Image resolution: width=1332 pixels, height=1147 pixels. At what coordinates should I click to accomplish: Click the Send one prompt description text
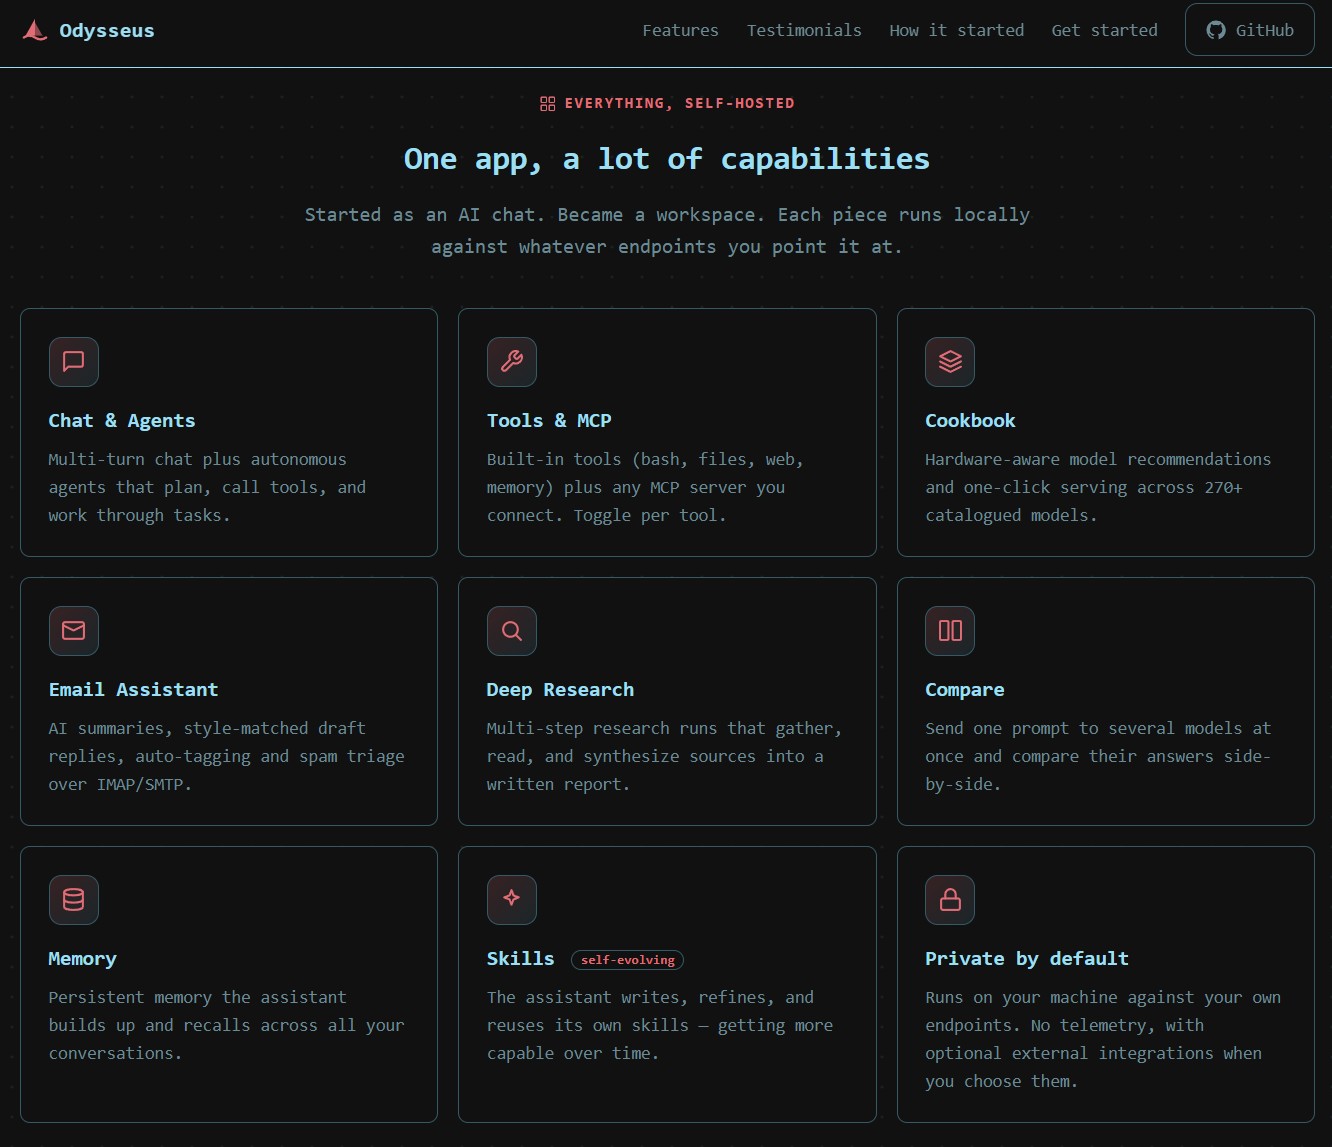(x=1098, y=756)
